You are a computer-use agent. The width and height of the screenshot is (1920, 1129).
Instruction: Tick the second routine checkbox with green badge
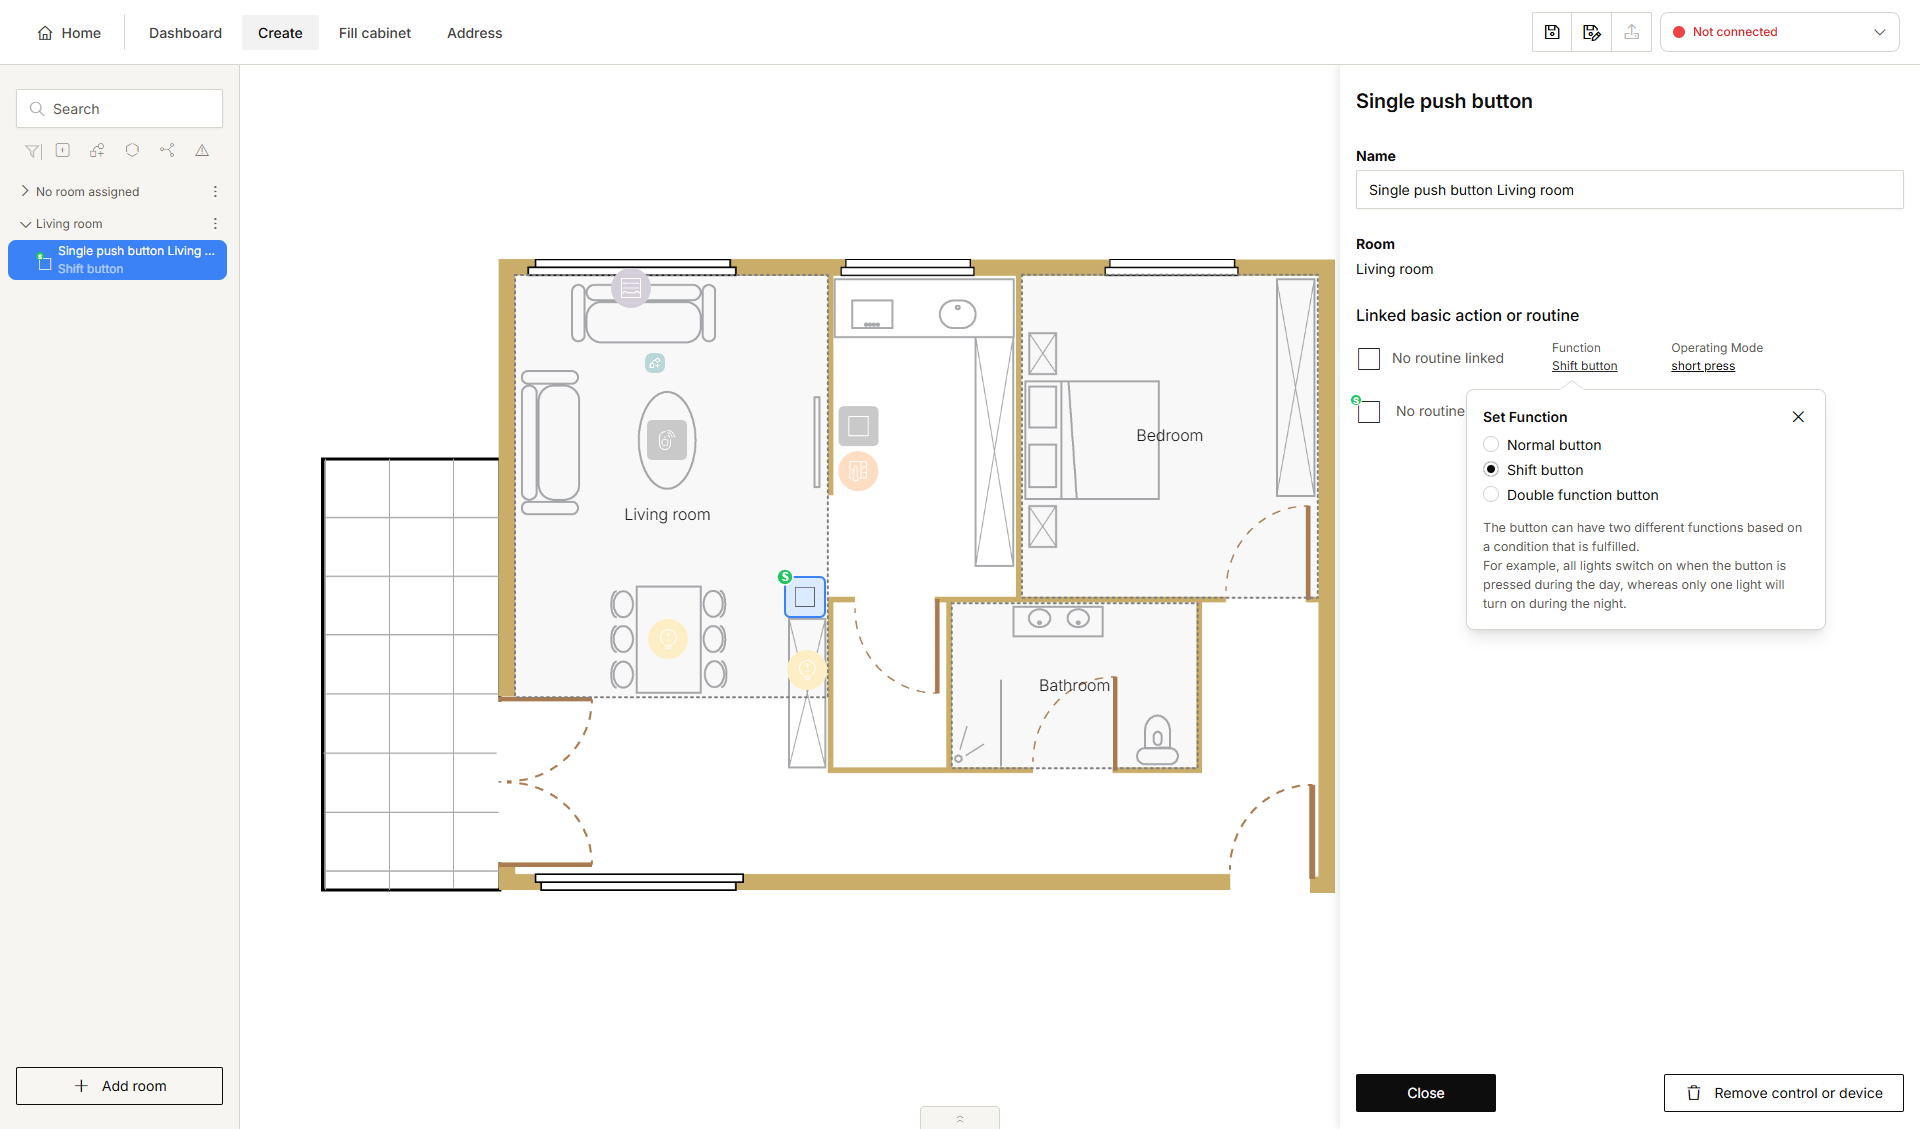(1369, 411)
